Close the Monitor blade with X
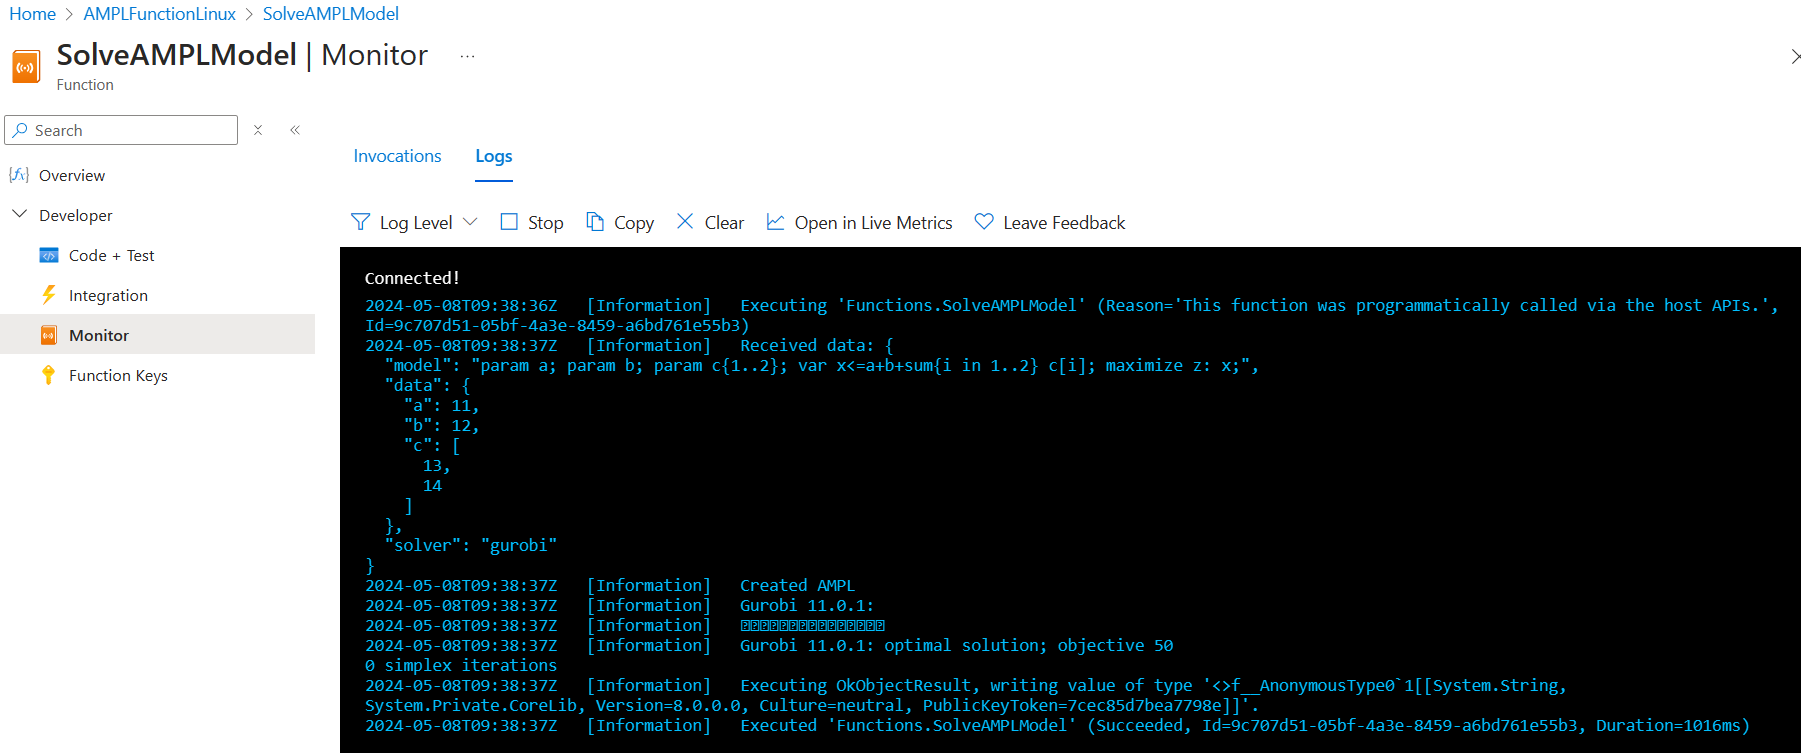Image resolution: width=1801 pixels, height=753 pixels. 1795,57
